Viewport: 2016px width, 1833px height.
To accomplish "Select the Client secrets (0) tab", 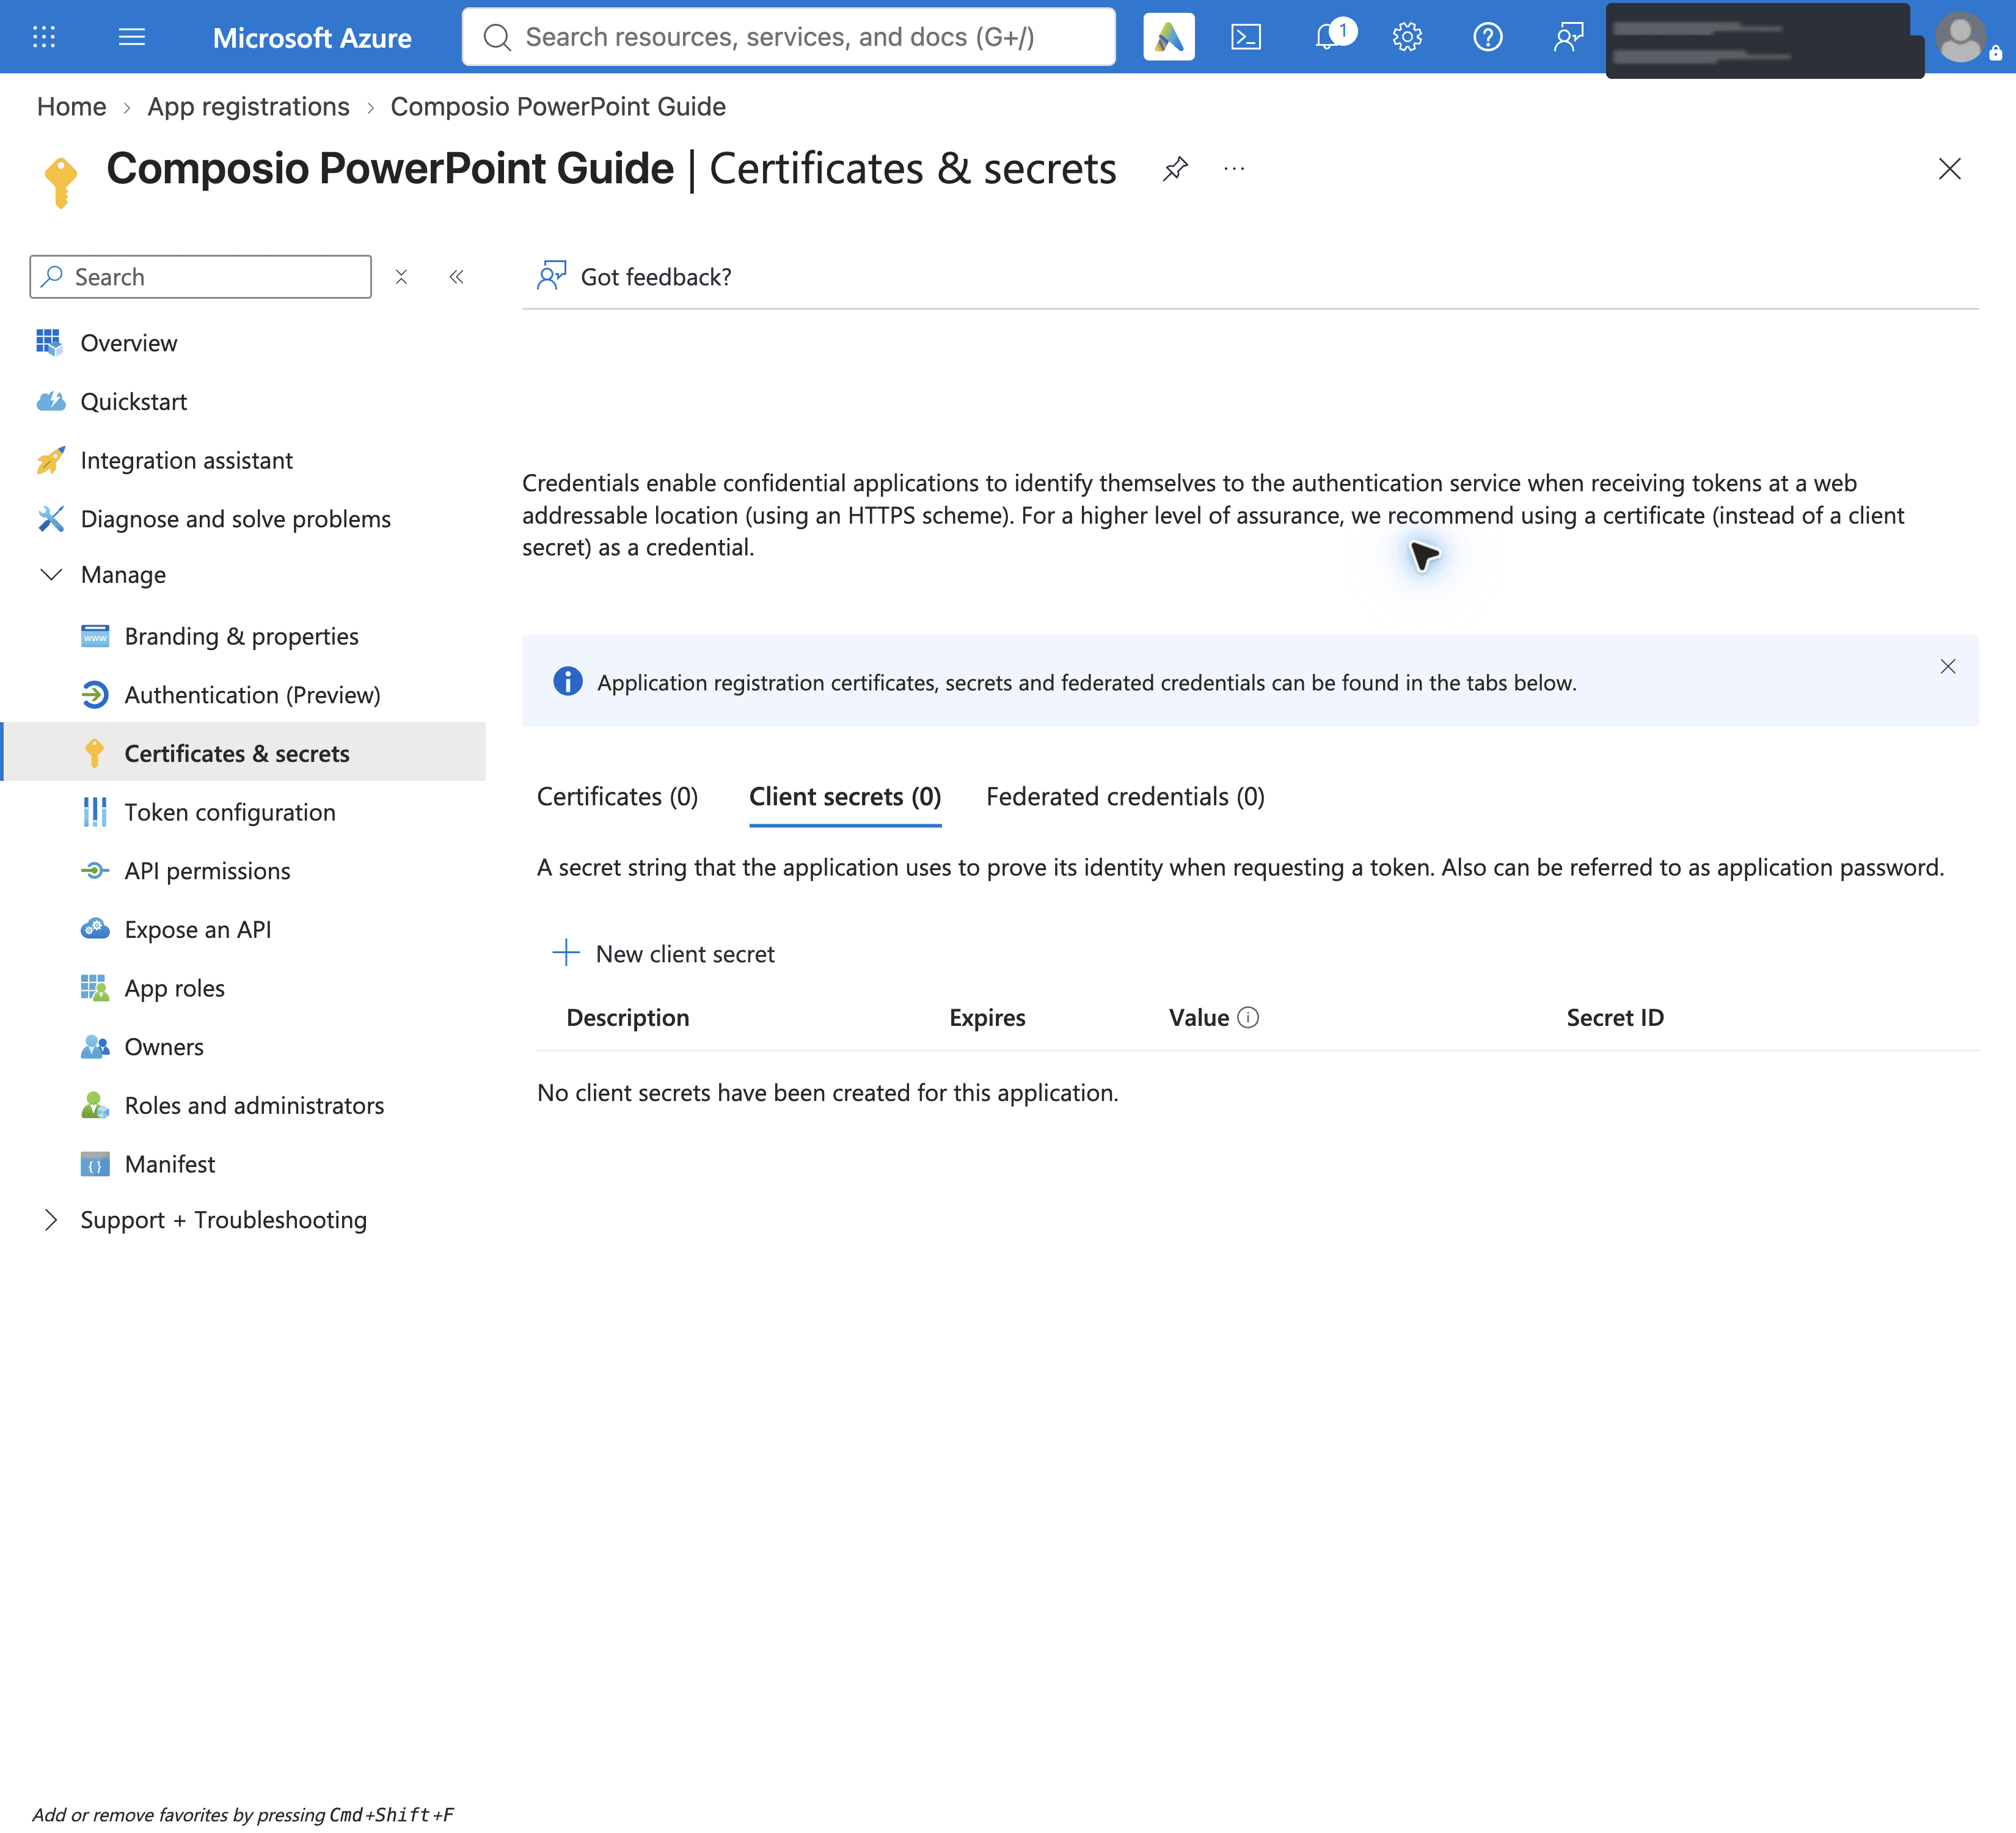I will point(845,797).
